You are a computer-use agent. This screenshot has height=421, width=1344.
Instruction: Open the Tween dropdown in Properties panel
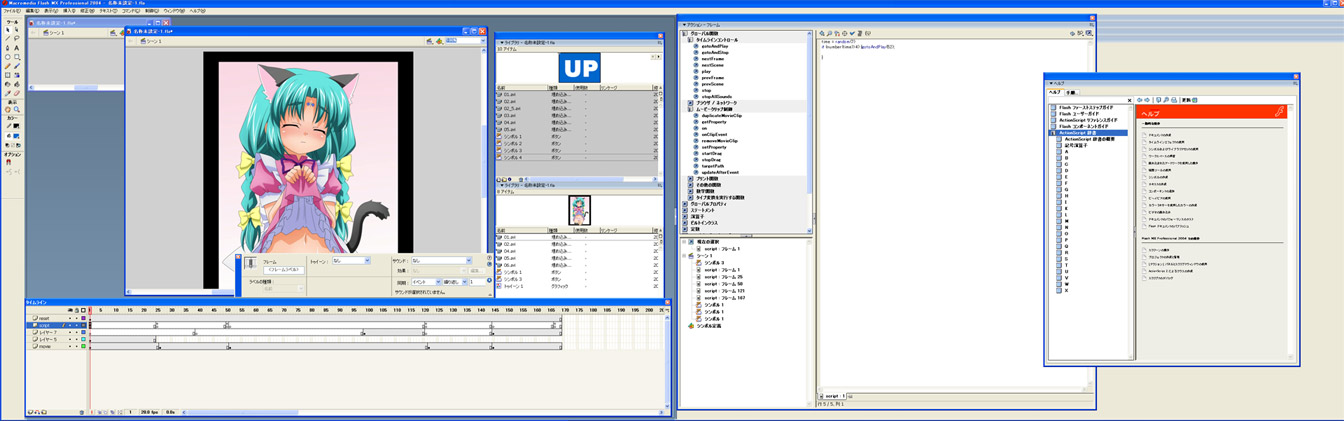(x=351, y=261)
